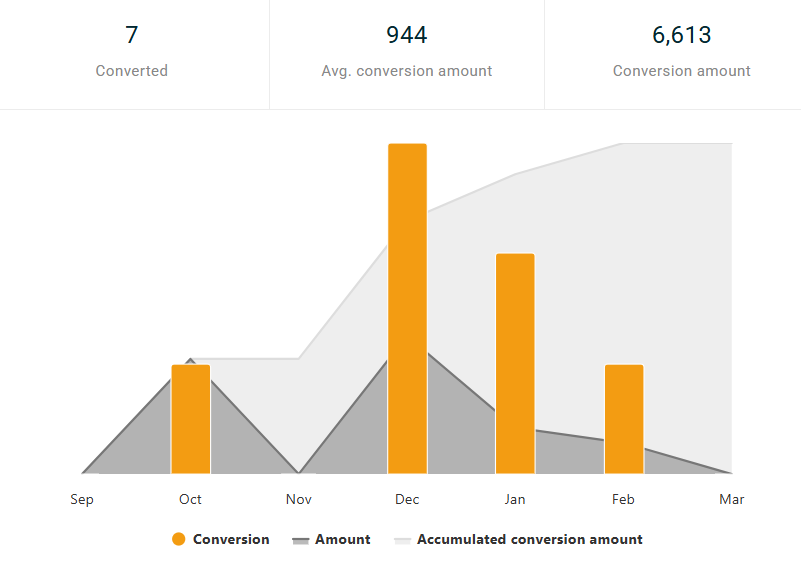Image resolution: width=801 pixels, height=580 pixels.
Task: Hide the Amount series via legend text
Action: [x=342, y=539]
